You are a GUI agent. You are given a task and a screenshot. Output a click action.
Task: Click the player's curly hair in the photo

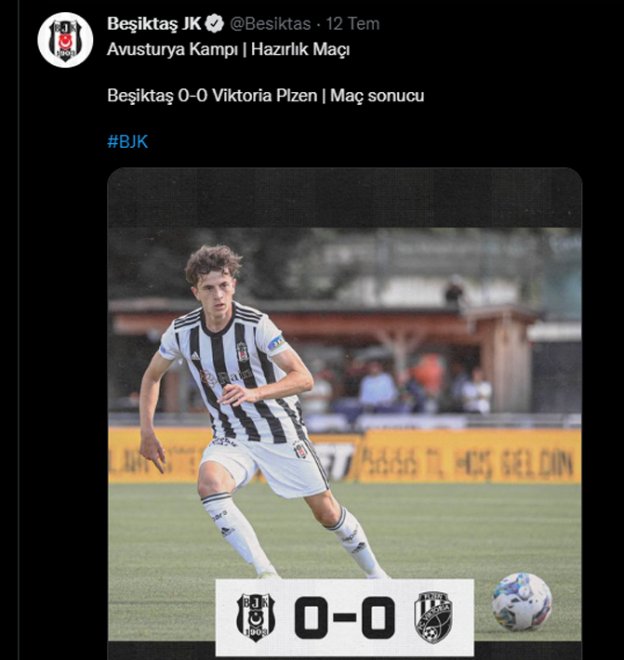click(213, 263)
